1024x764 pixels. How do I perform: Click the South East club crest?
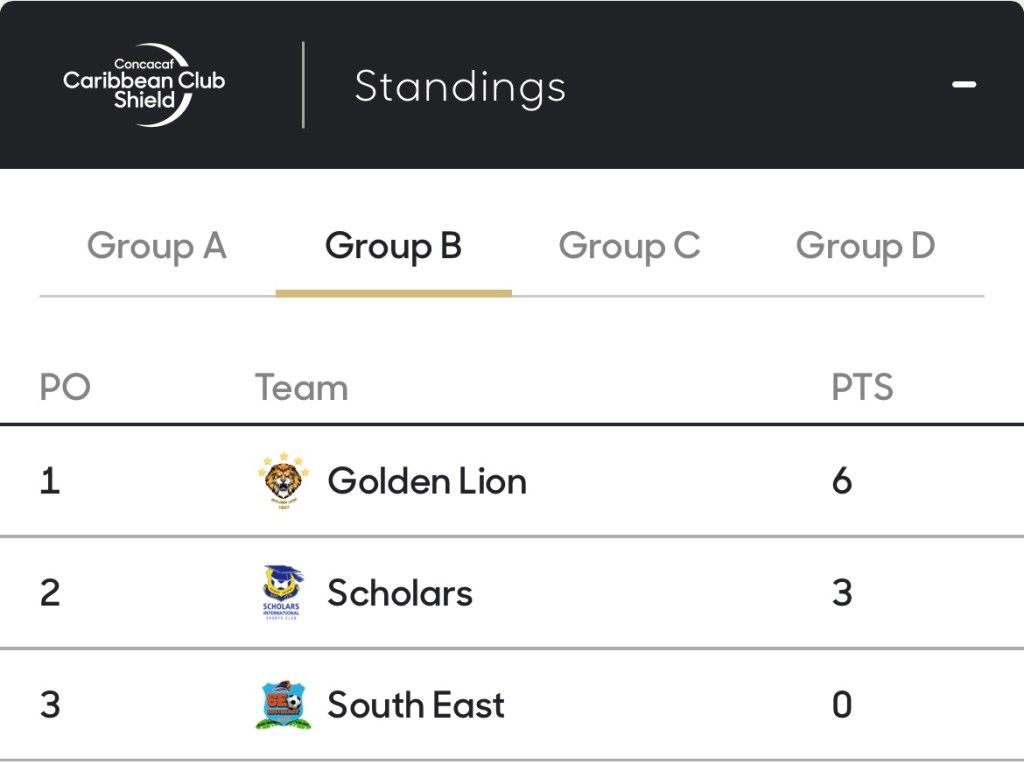[x=283, y=705]
